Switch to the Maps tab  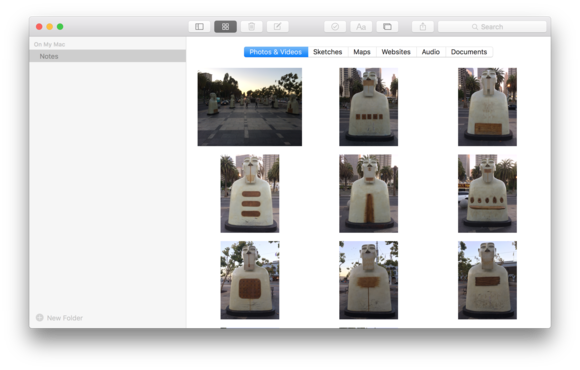(362, 52)
